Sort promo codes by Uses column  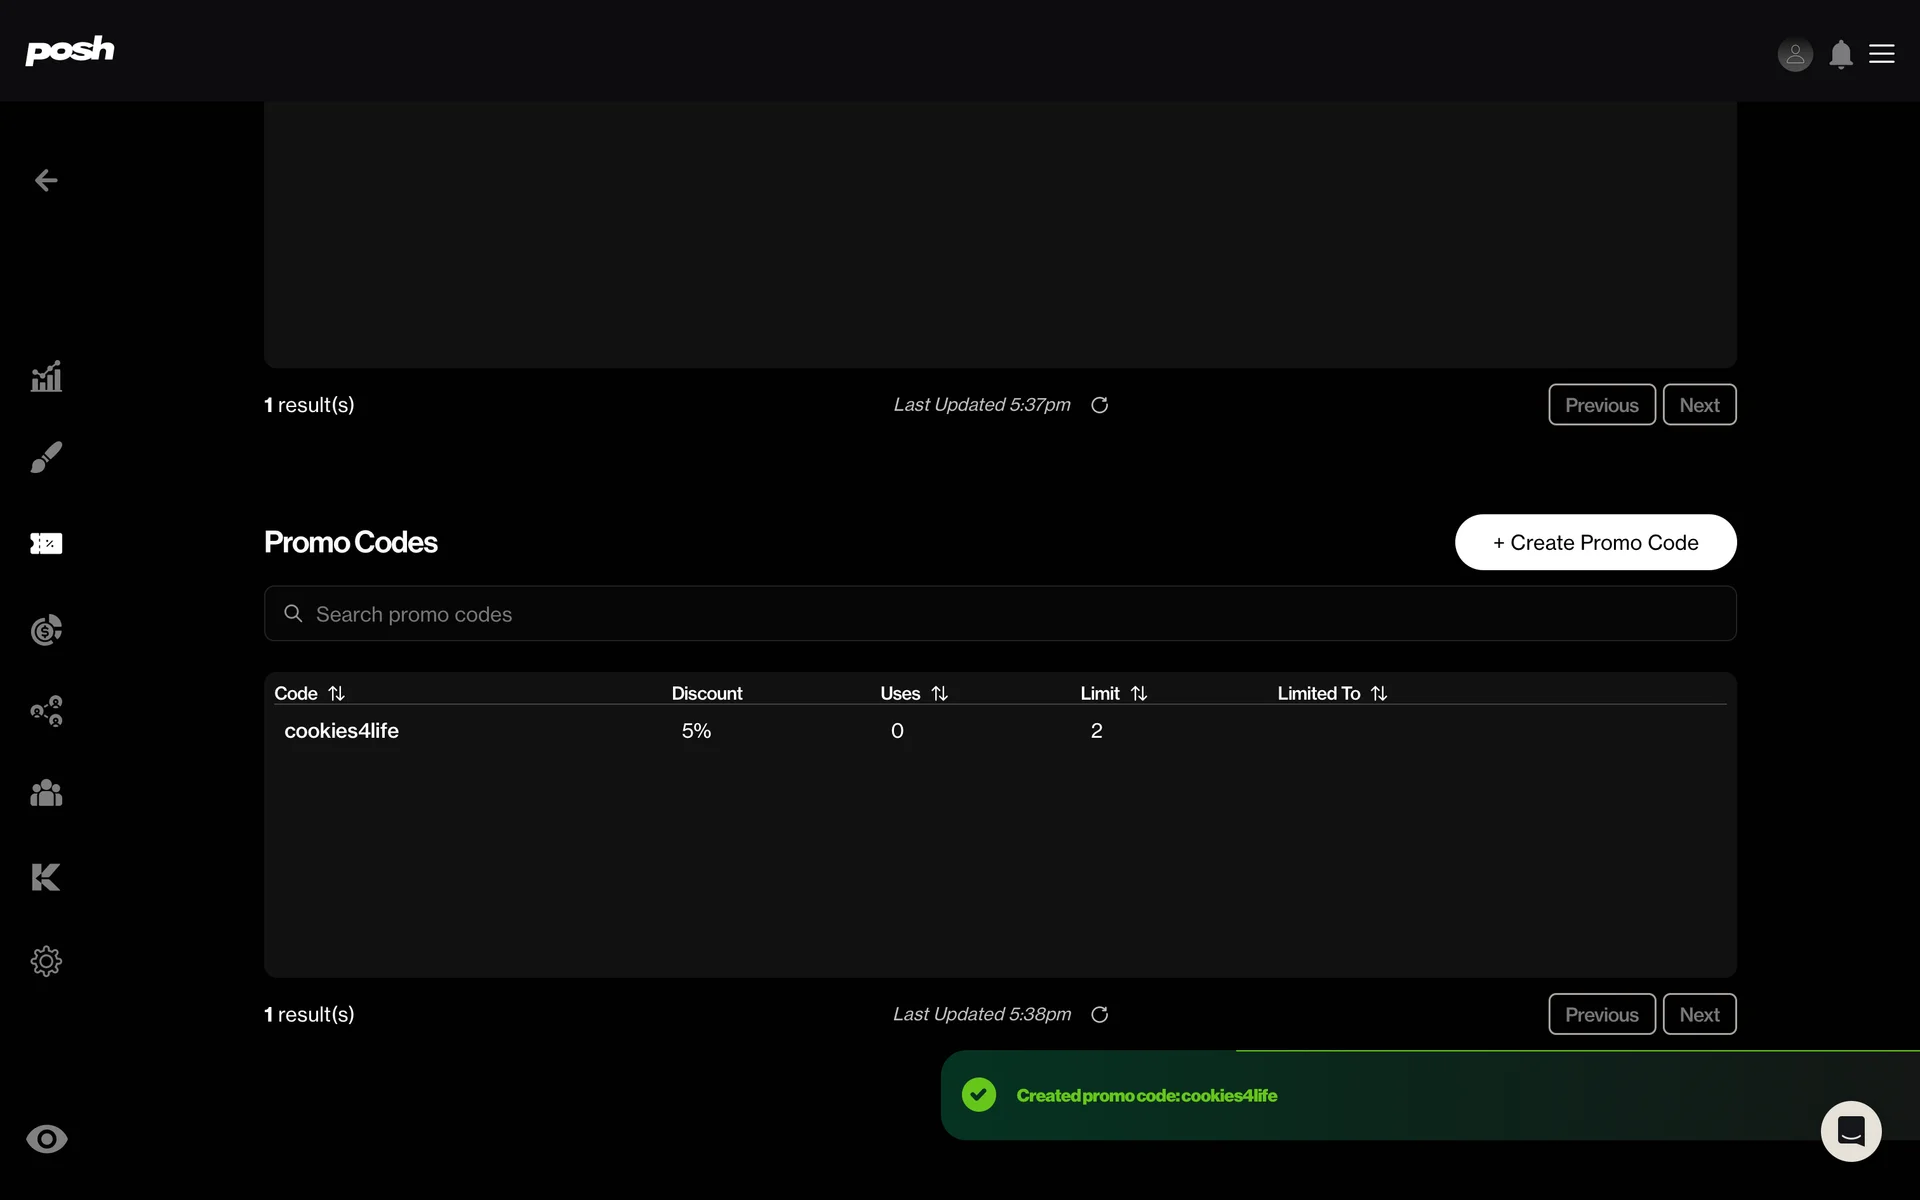tap(939, 693)
